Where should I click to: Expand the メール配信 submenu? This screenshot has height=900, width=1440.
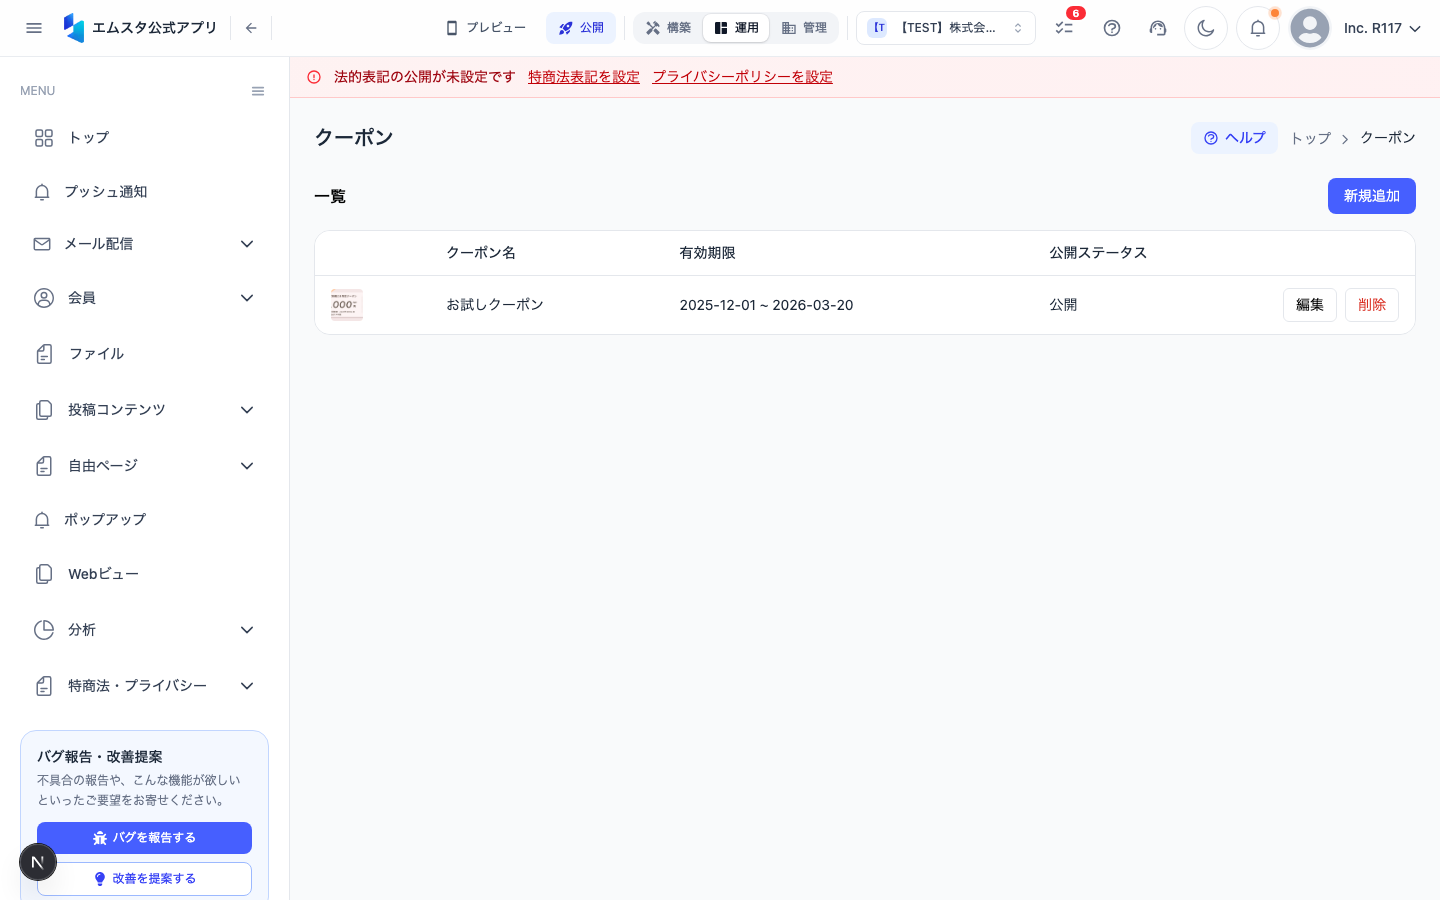[x=144, y=244]
